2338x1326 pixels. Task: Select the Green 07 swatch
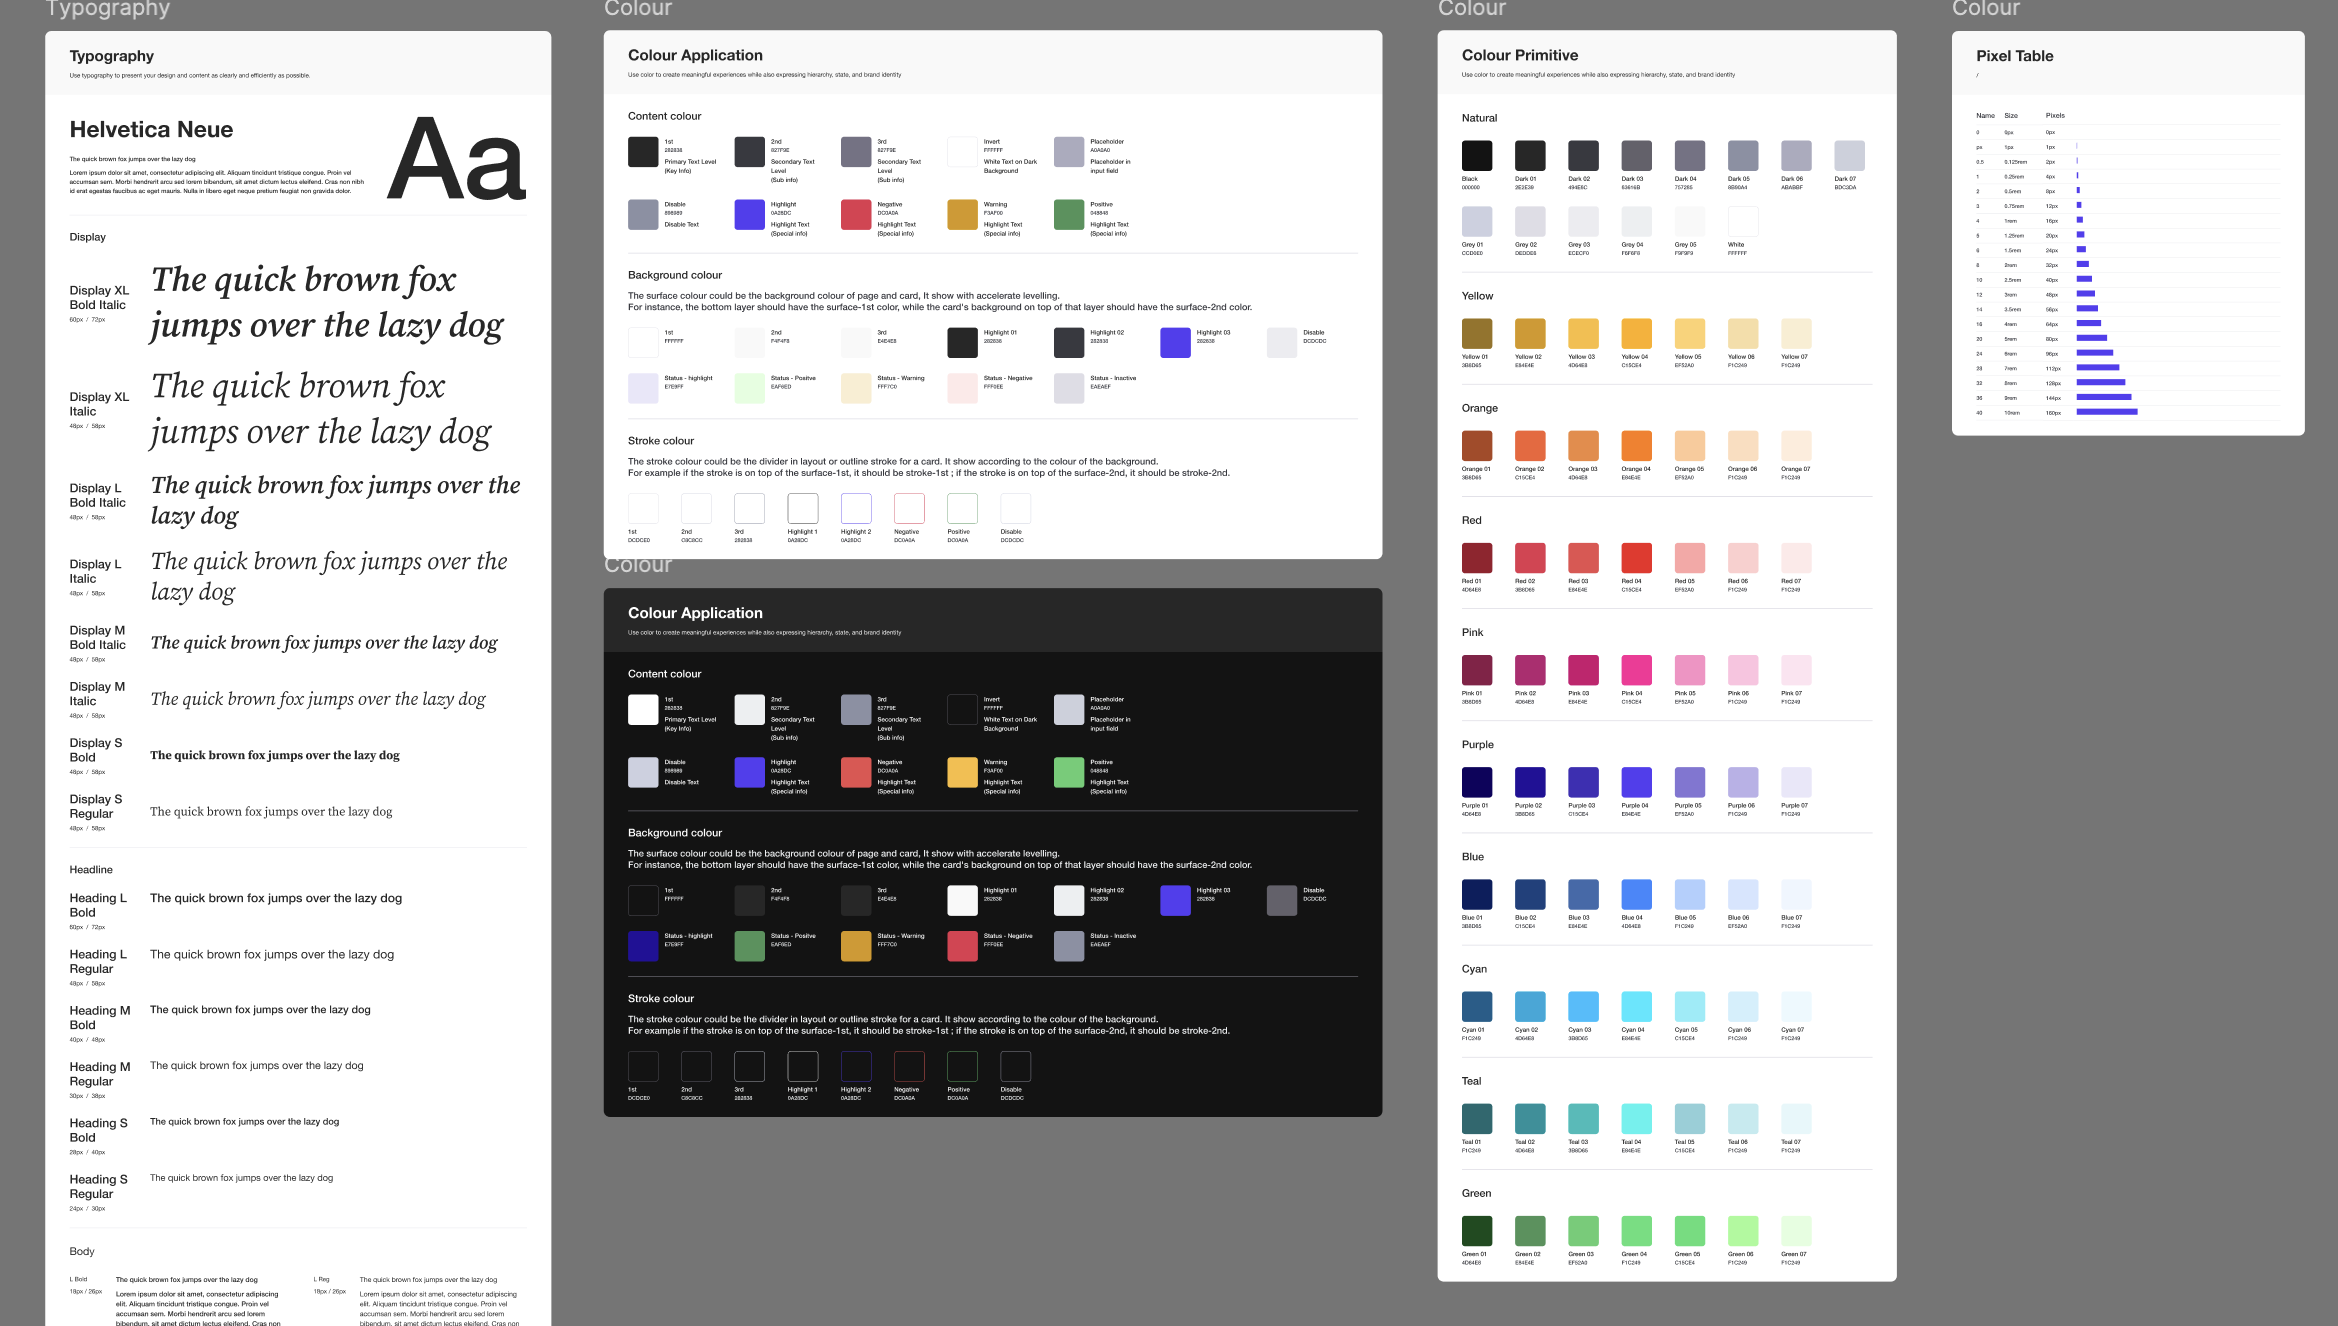(1796, 1231)
